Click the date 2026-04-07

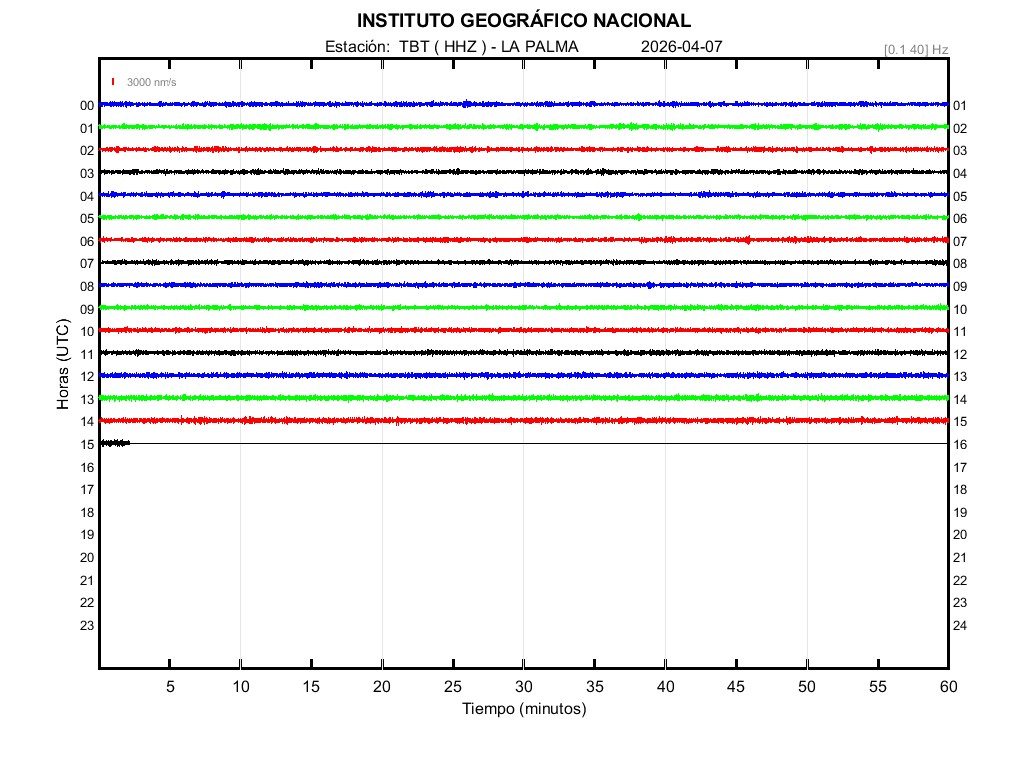click(681, 47)
